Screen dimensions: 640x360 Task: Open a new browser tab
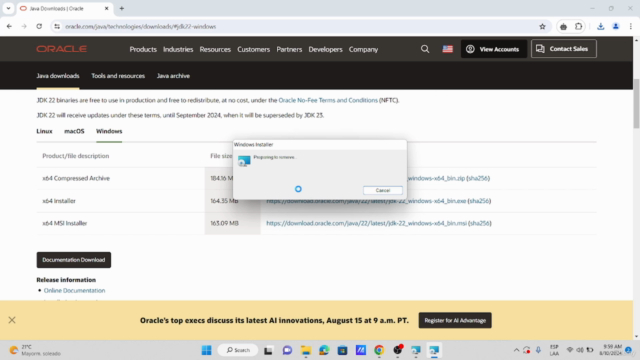[122, 8]
